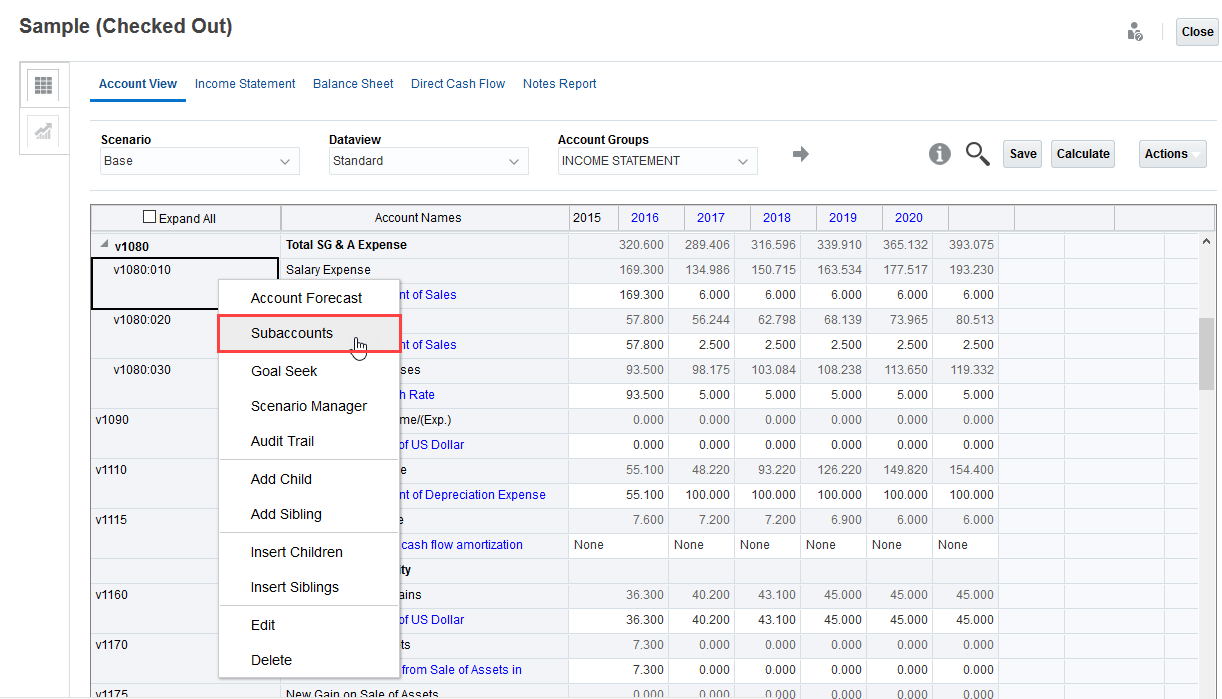
Task: Collapse the v1080 account group triangle
Action: pyautogui.click(x=104, y=245)
